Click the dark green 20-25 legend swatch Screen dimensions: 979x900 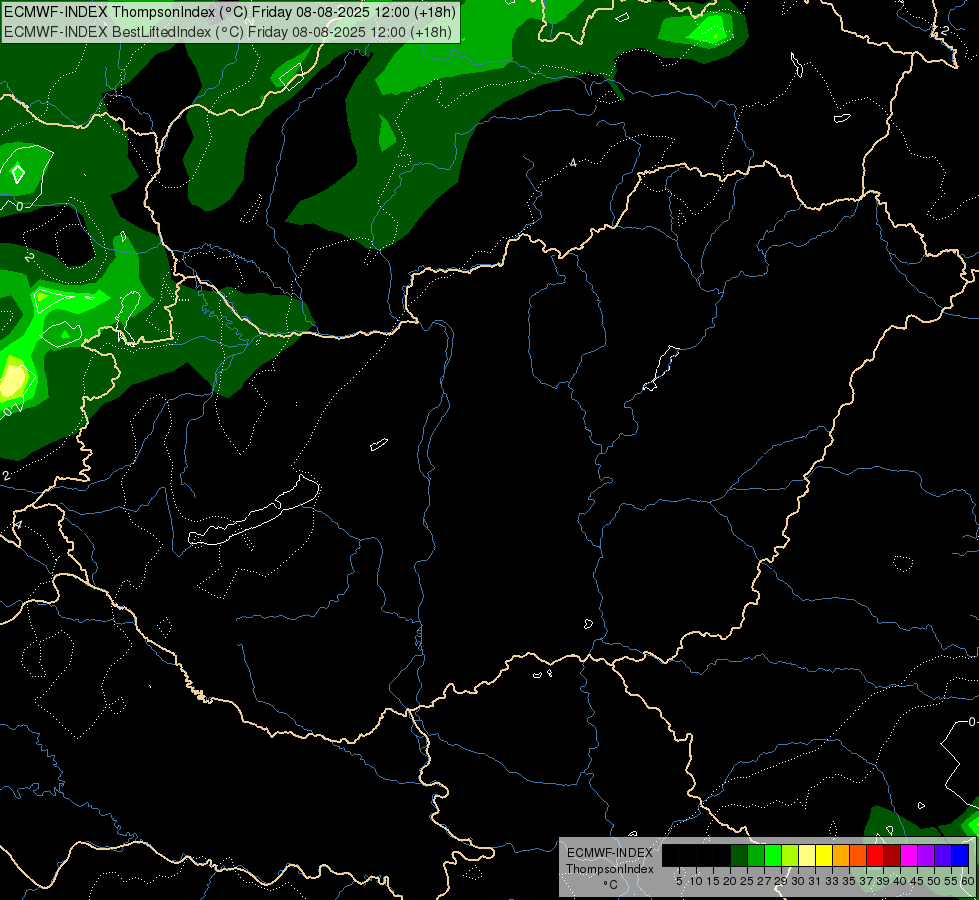739,855
